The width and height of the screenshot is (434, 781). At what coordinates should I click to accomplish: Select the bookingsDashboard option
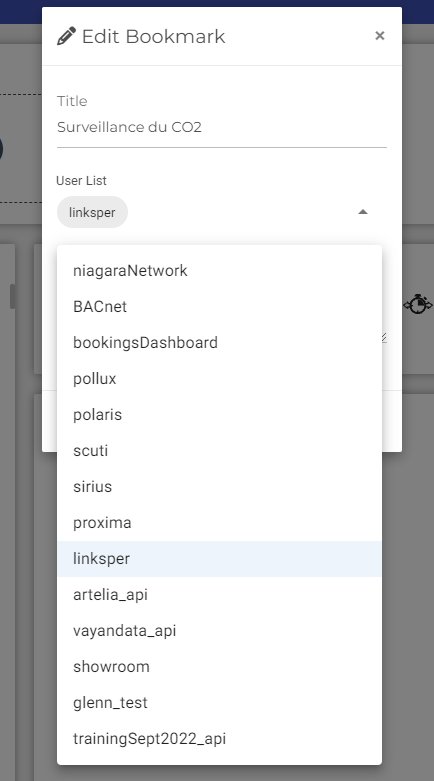point(219,343)
